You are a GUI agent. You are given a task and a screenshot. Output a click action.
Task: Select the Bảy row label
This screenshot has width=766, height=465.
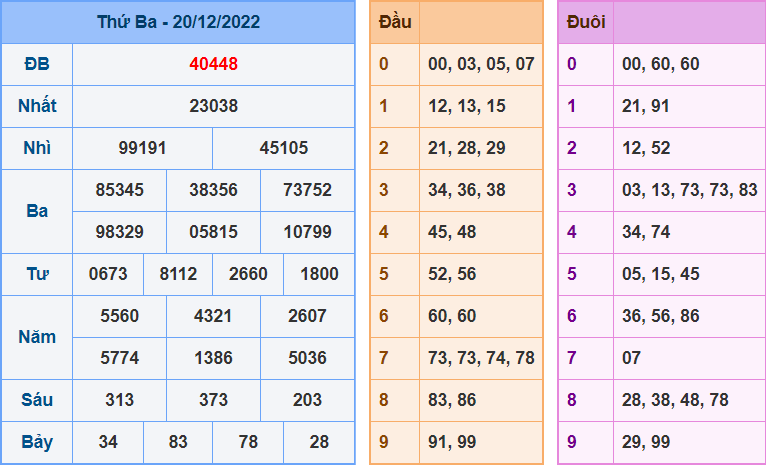37,442
